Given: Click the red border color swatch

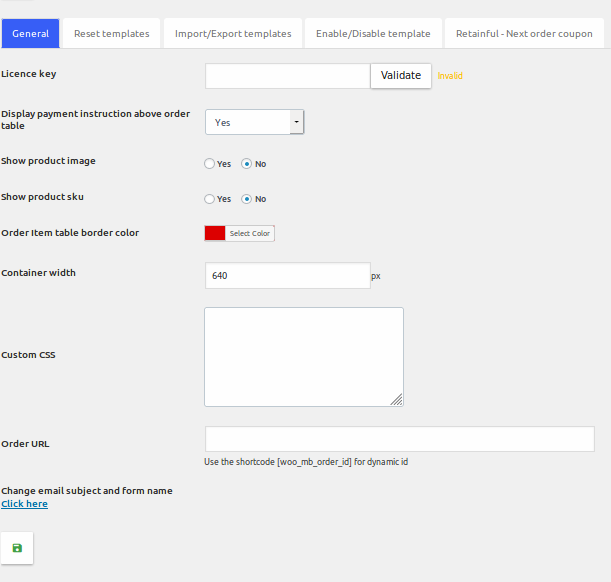Looking at the screenshot, I should (x=215, y=233).
